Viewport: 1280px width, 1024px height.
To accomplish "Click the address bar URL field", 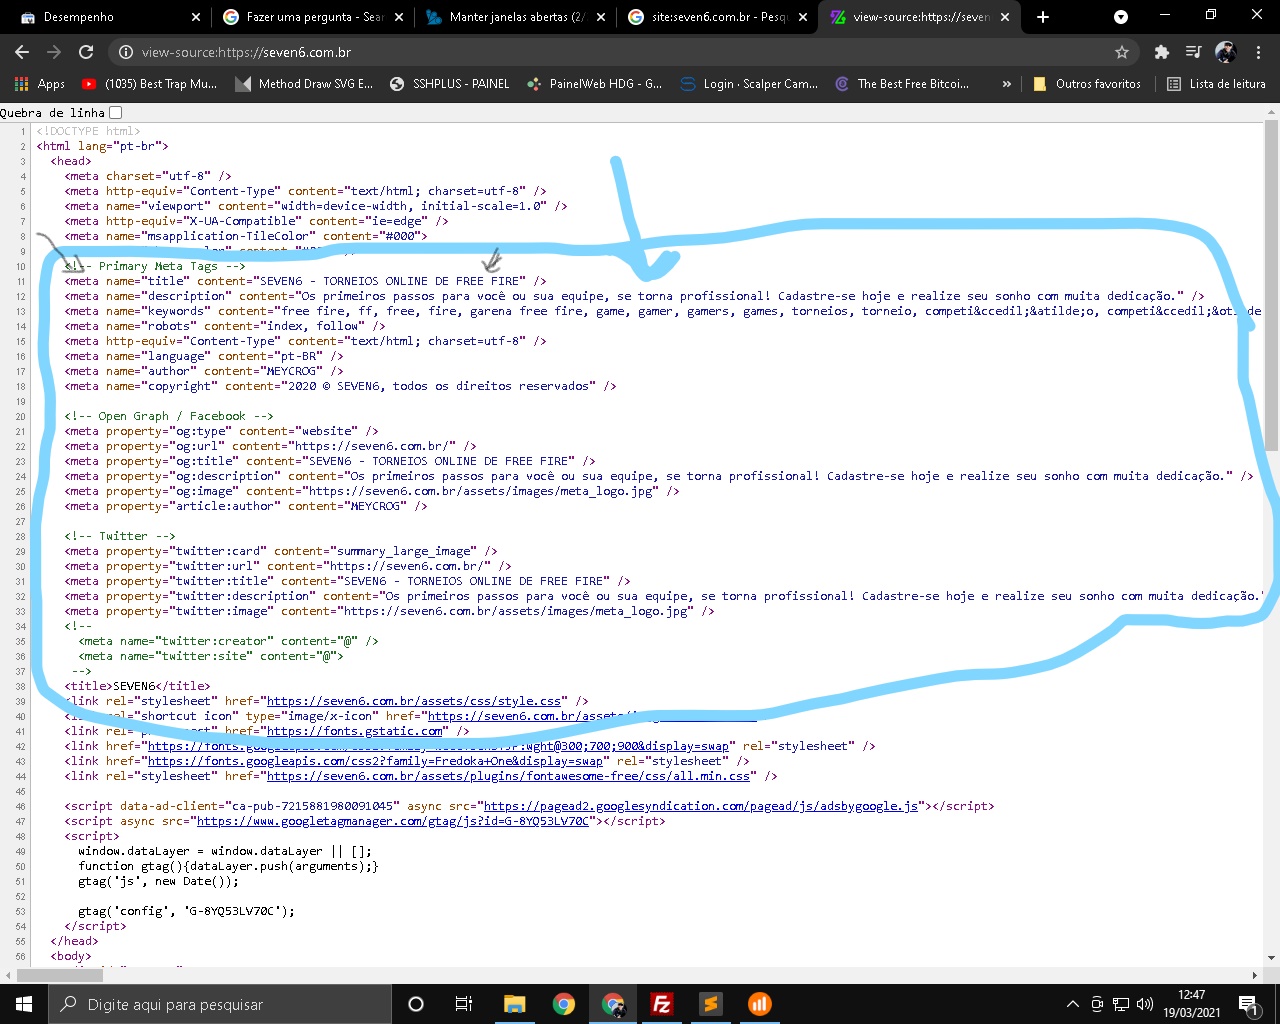I will pyautogui.click(x=620, y=52).
